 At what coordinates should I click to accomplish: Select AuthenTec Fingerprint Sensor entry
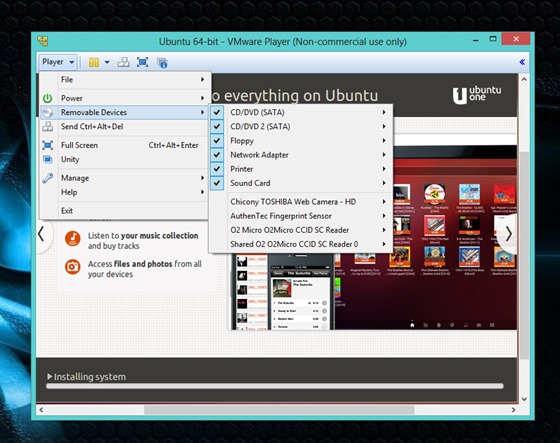[301, 216]
